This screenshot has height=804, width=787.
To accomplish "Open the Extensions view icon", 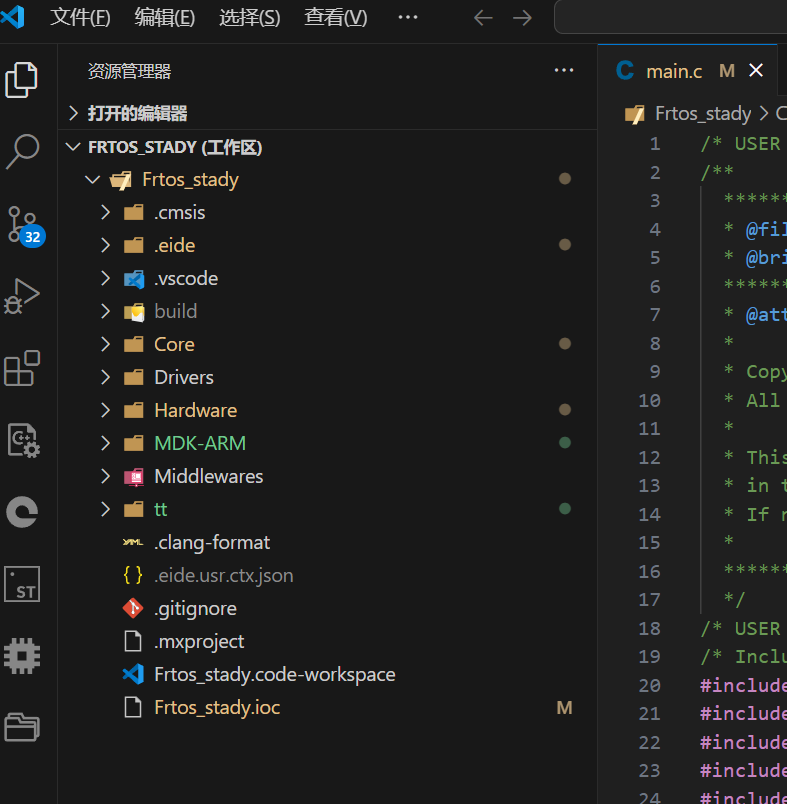I will (22, 368).
